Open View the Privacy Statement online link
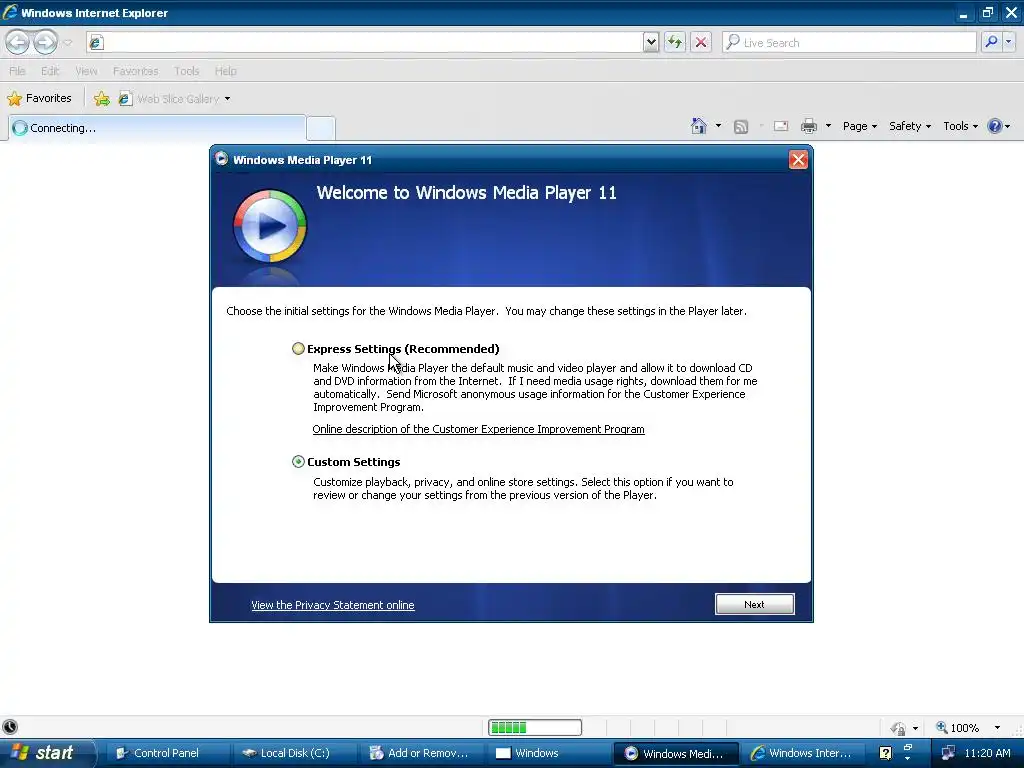Screen dimensions: 1024x768 tap(332, 605)
